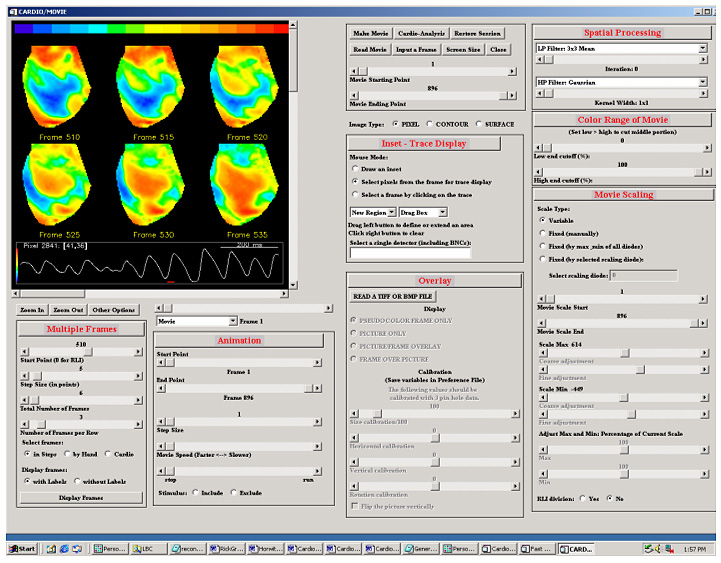Select Fixed (manually) scale type

click(543, 232)
